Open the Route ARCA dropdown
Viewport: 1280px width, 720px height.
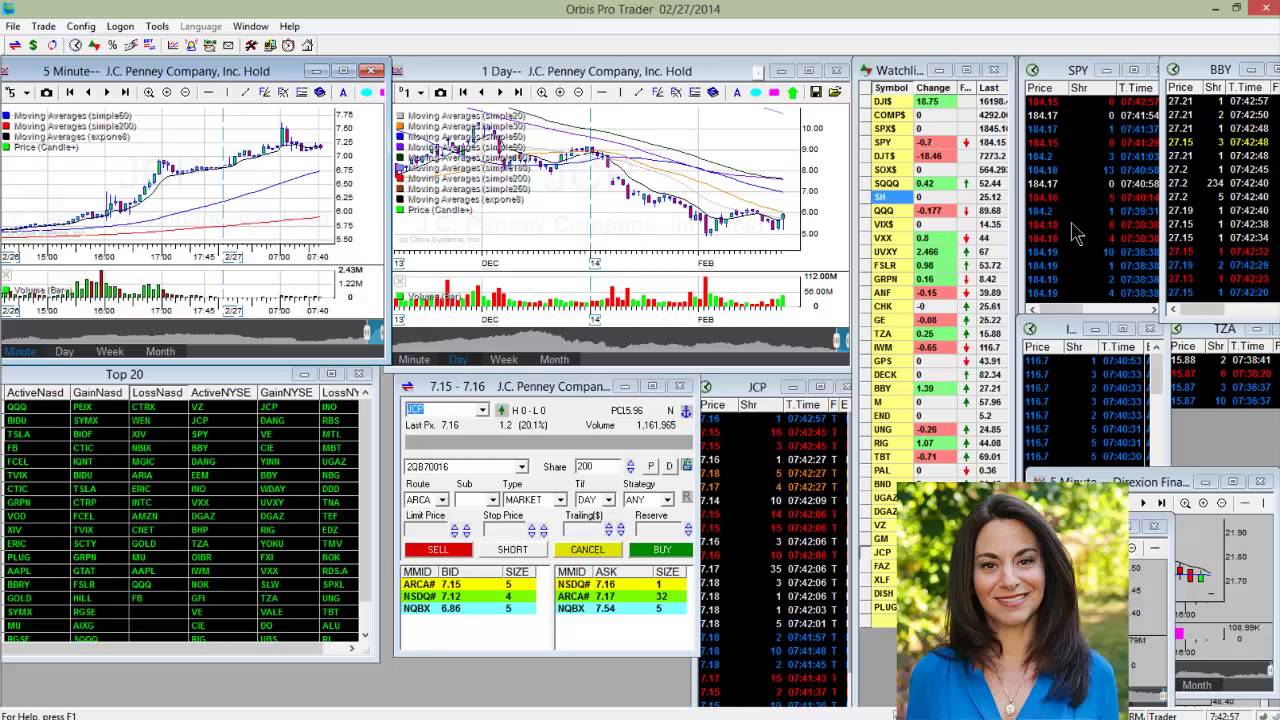[x=442, y=499]
